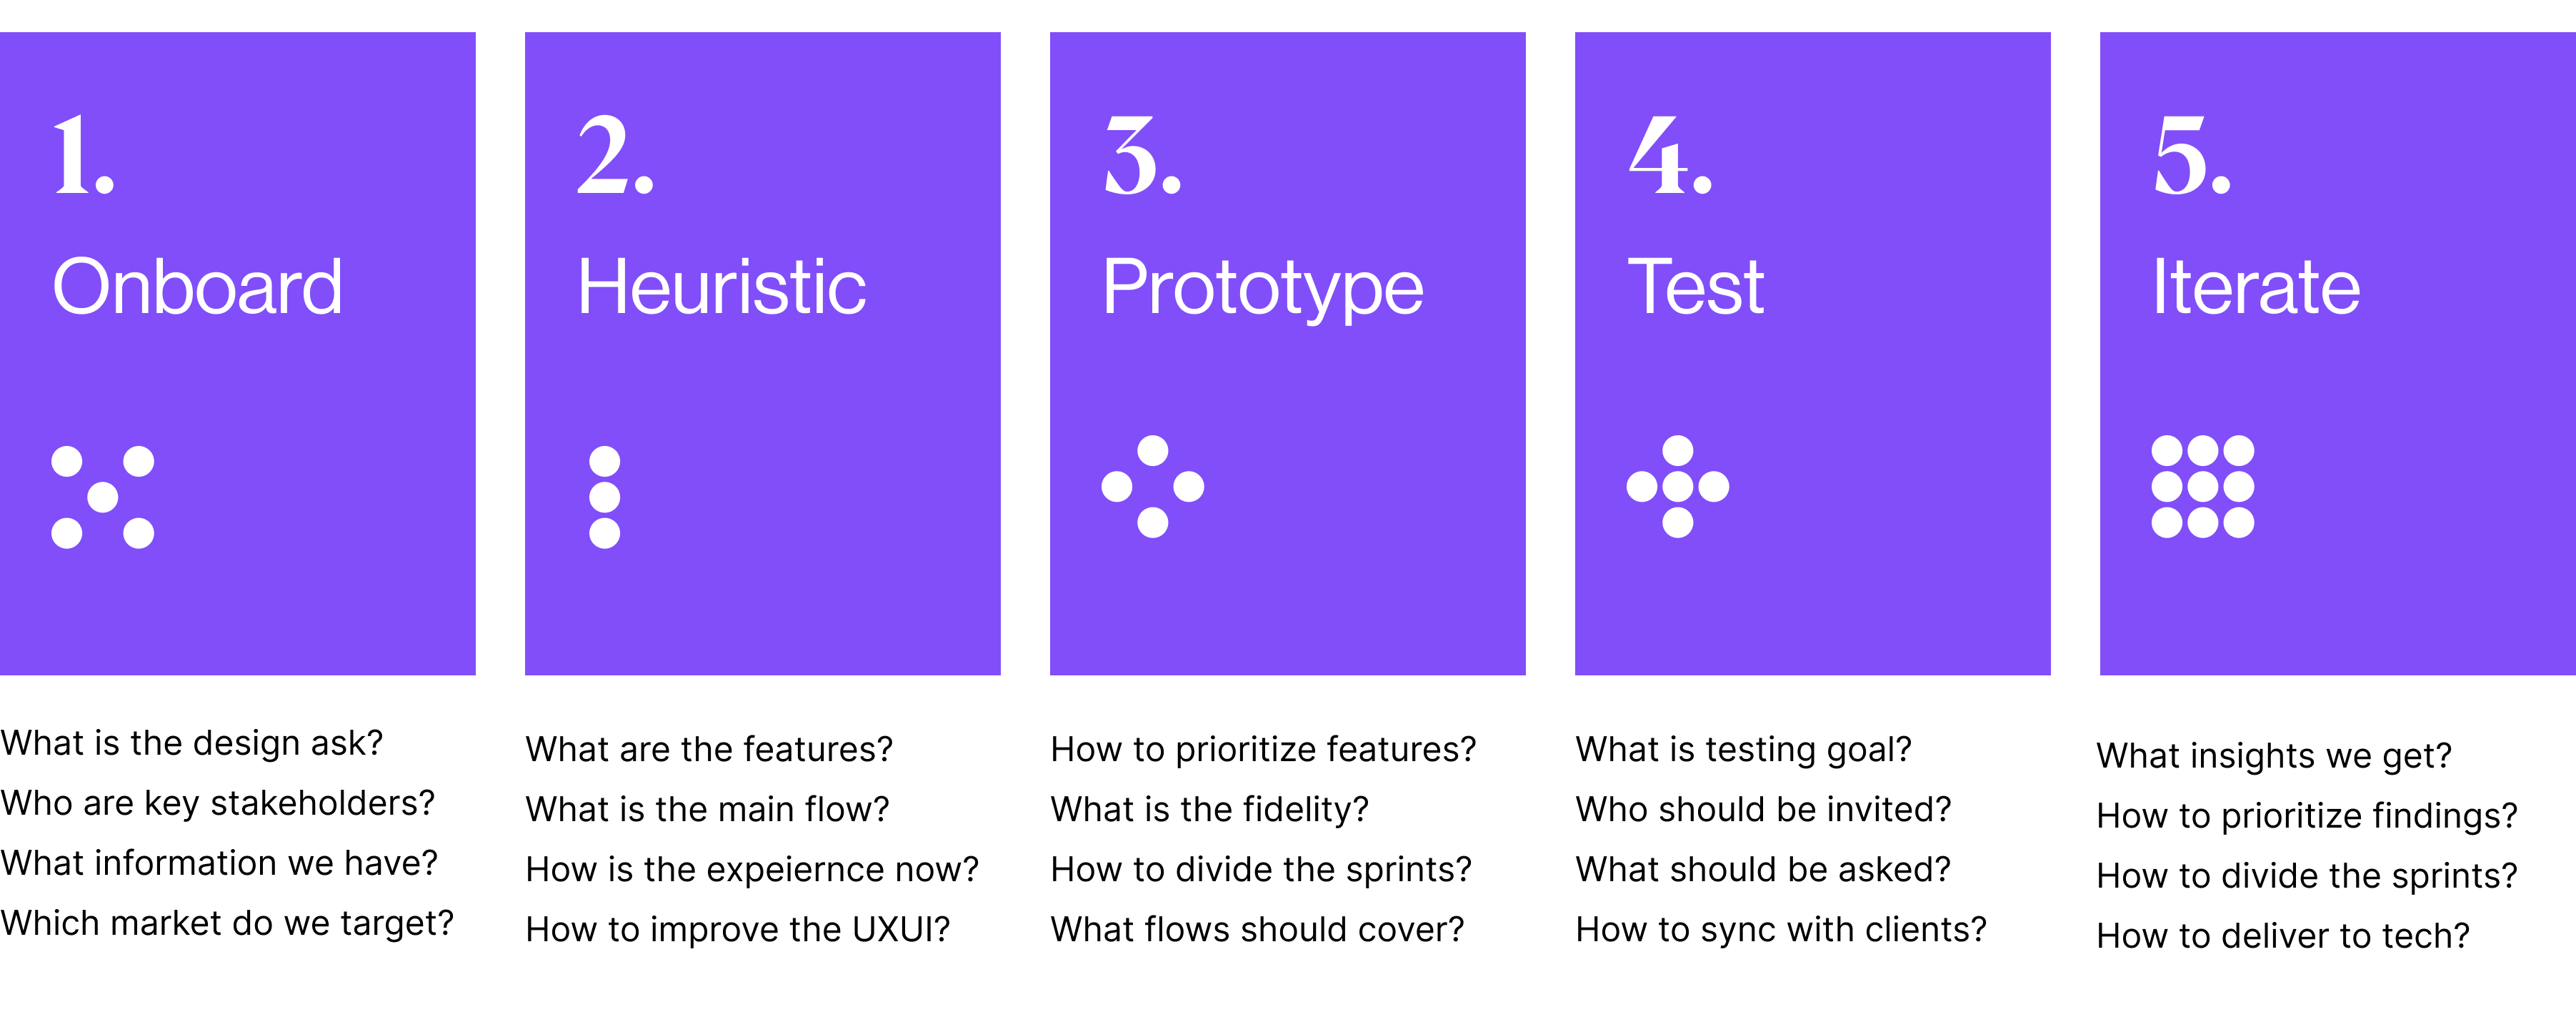Click the large number 5 on the Iterate card
Image resolution: width=2576 pixels, height=1012 pixels.
click(x=2191, y=155)
